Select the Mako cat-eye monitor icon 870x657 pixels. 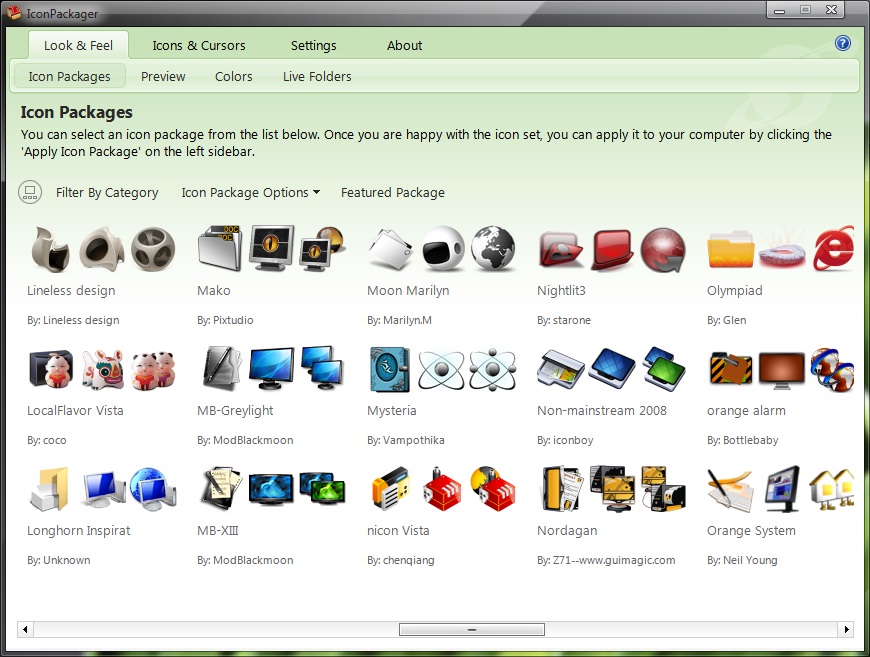[x=271, y=247]
